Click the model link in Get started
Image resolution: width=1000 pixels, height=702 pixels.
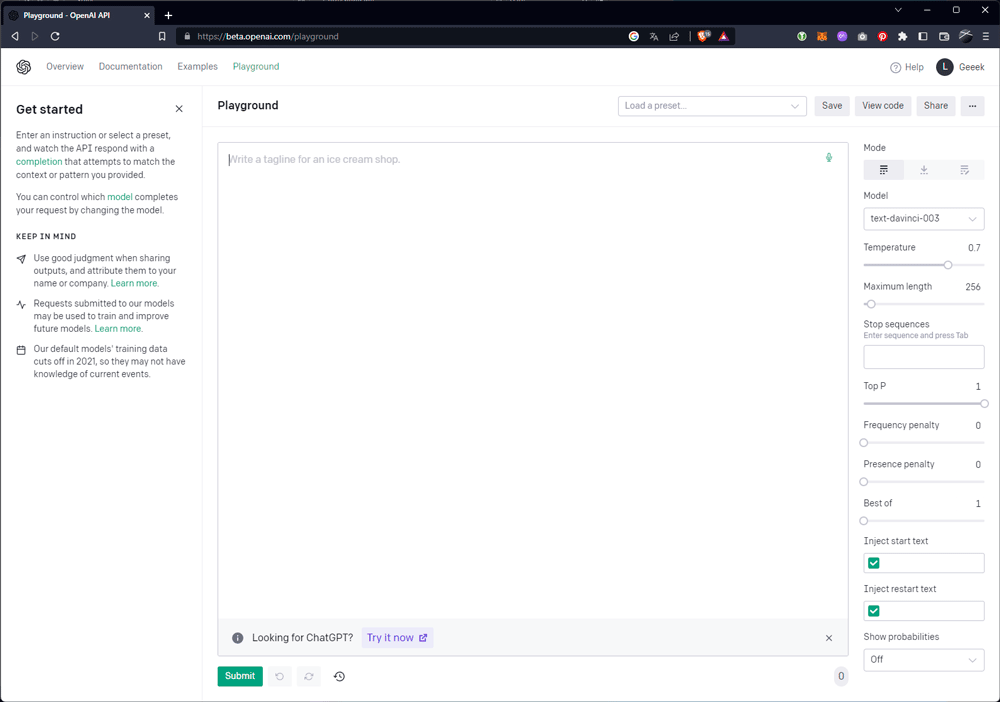tap(120, 197)
